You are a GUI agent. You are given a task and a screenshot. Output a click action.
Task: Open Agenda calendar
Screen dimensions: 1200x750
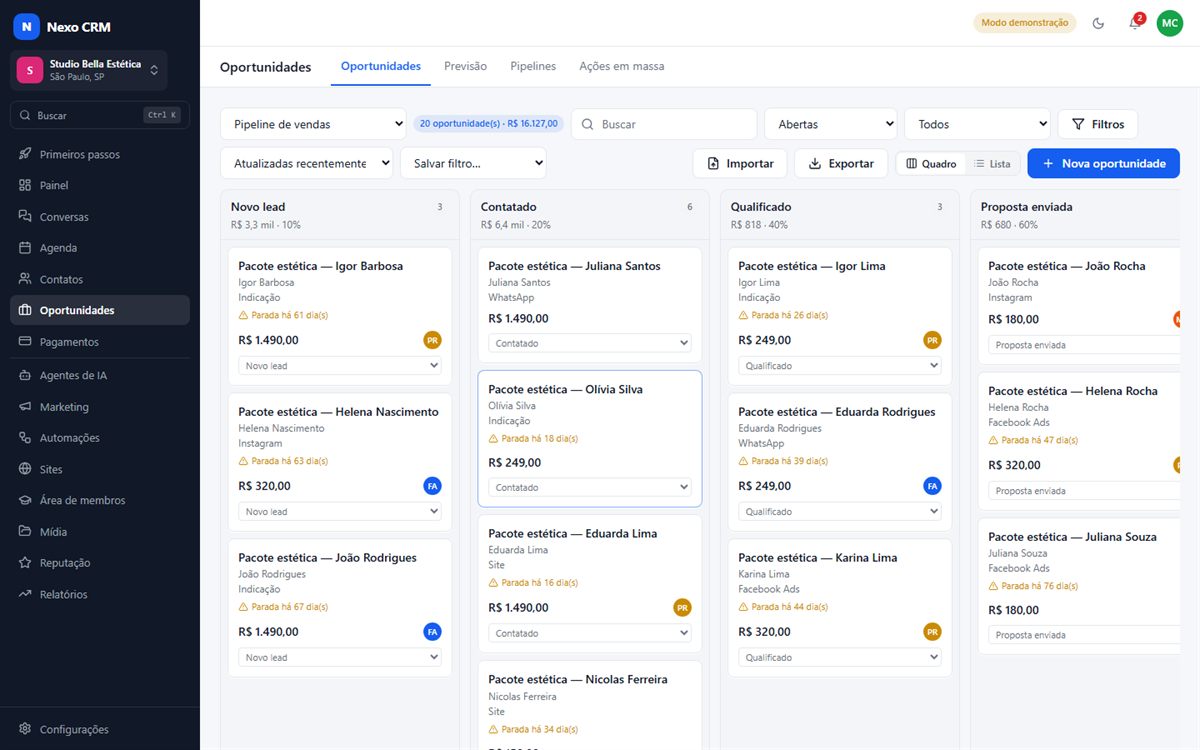pyautogui.click(x=100, y=248)
